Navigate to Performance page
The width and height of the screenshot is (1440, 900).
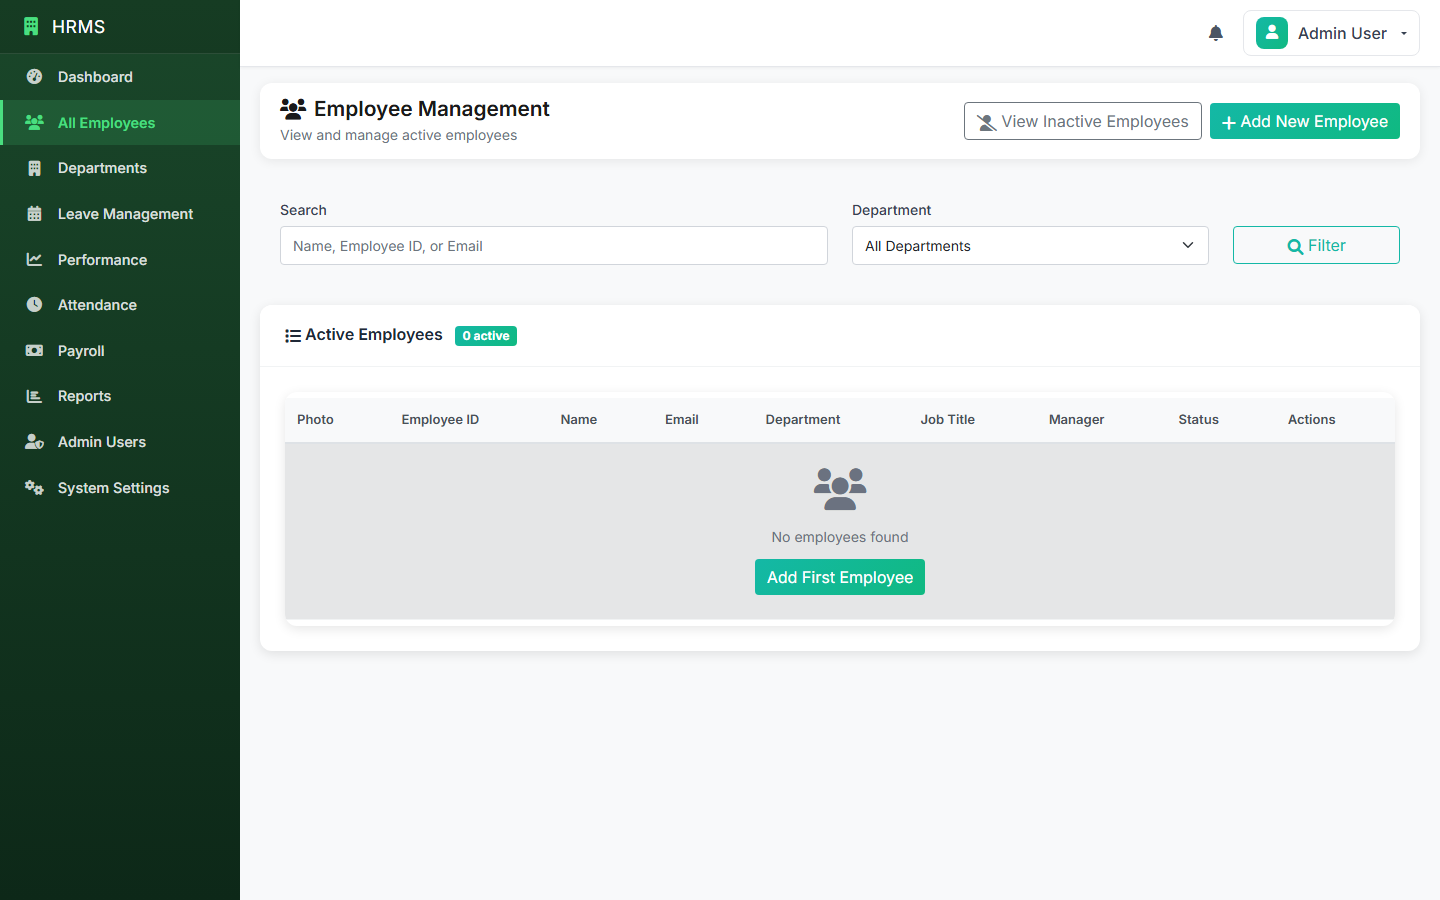(120, 259)
